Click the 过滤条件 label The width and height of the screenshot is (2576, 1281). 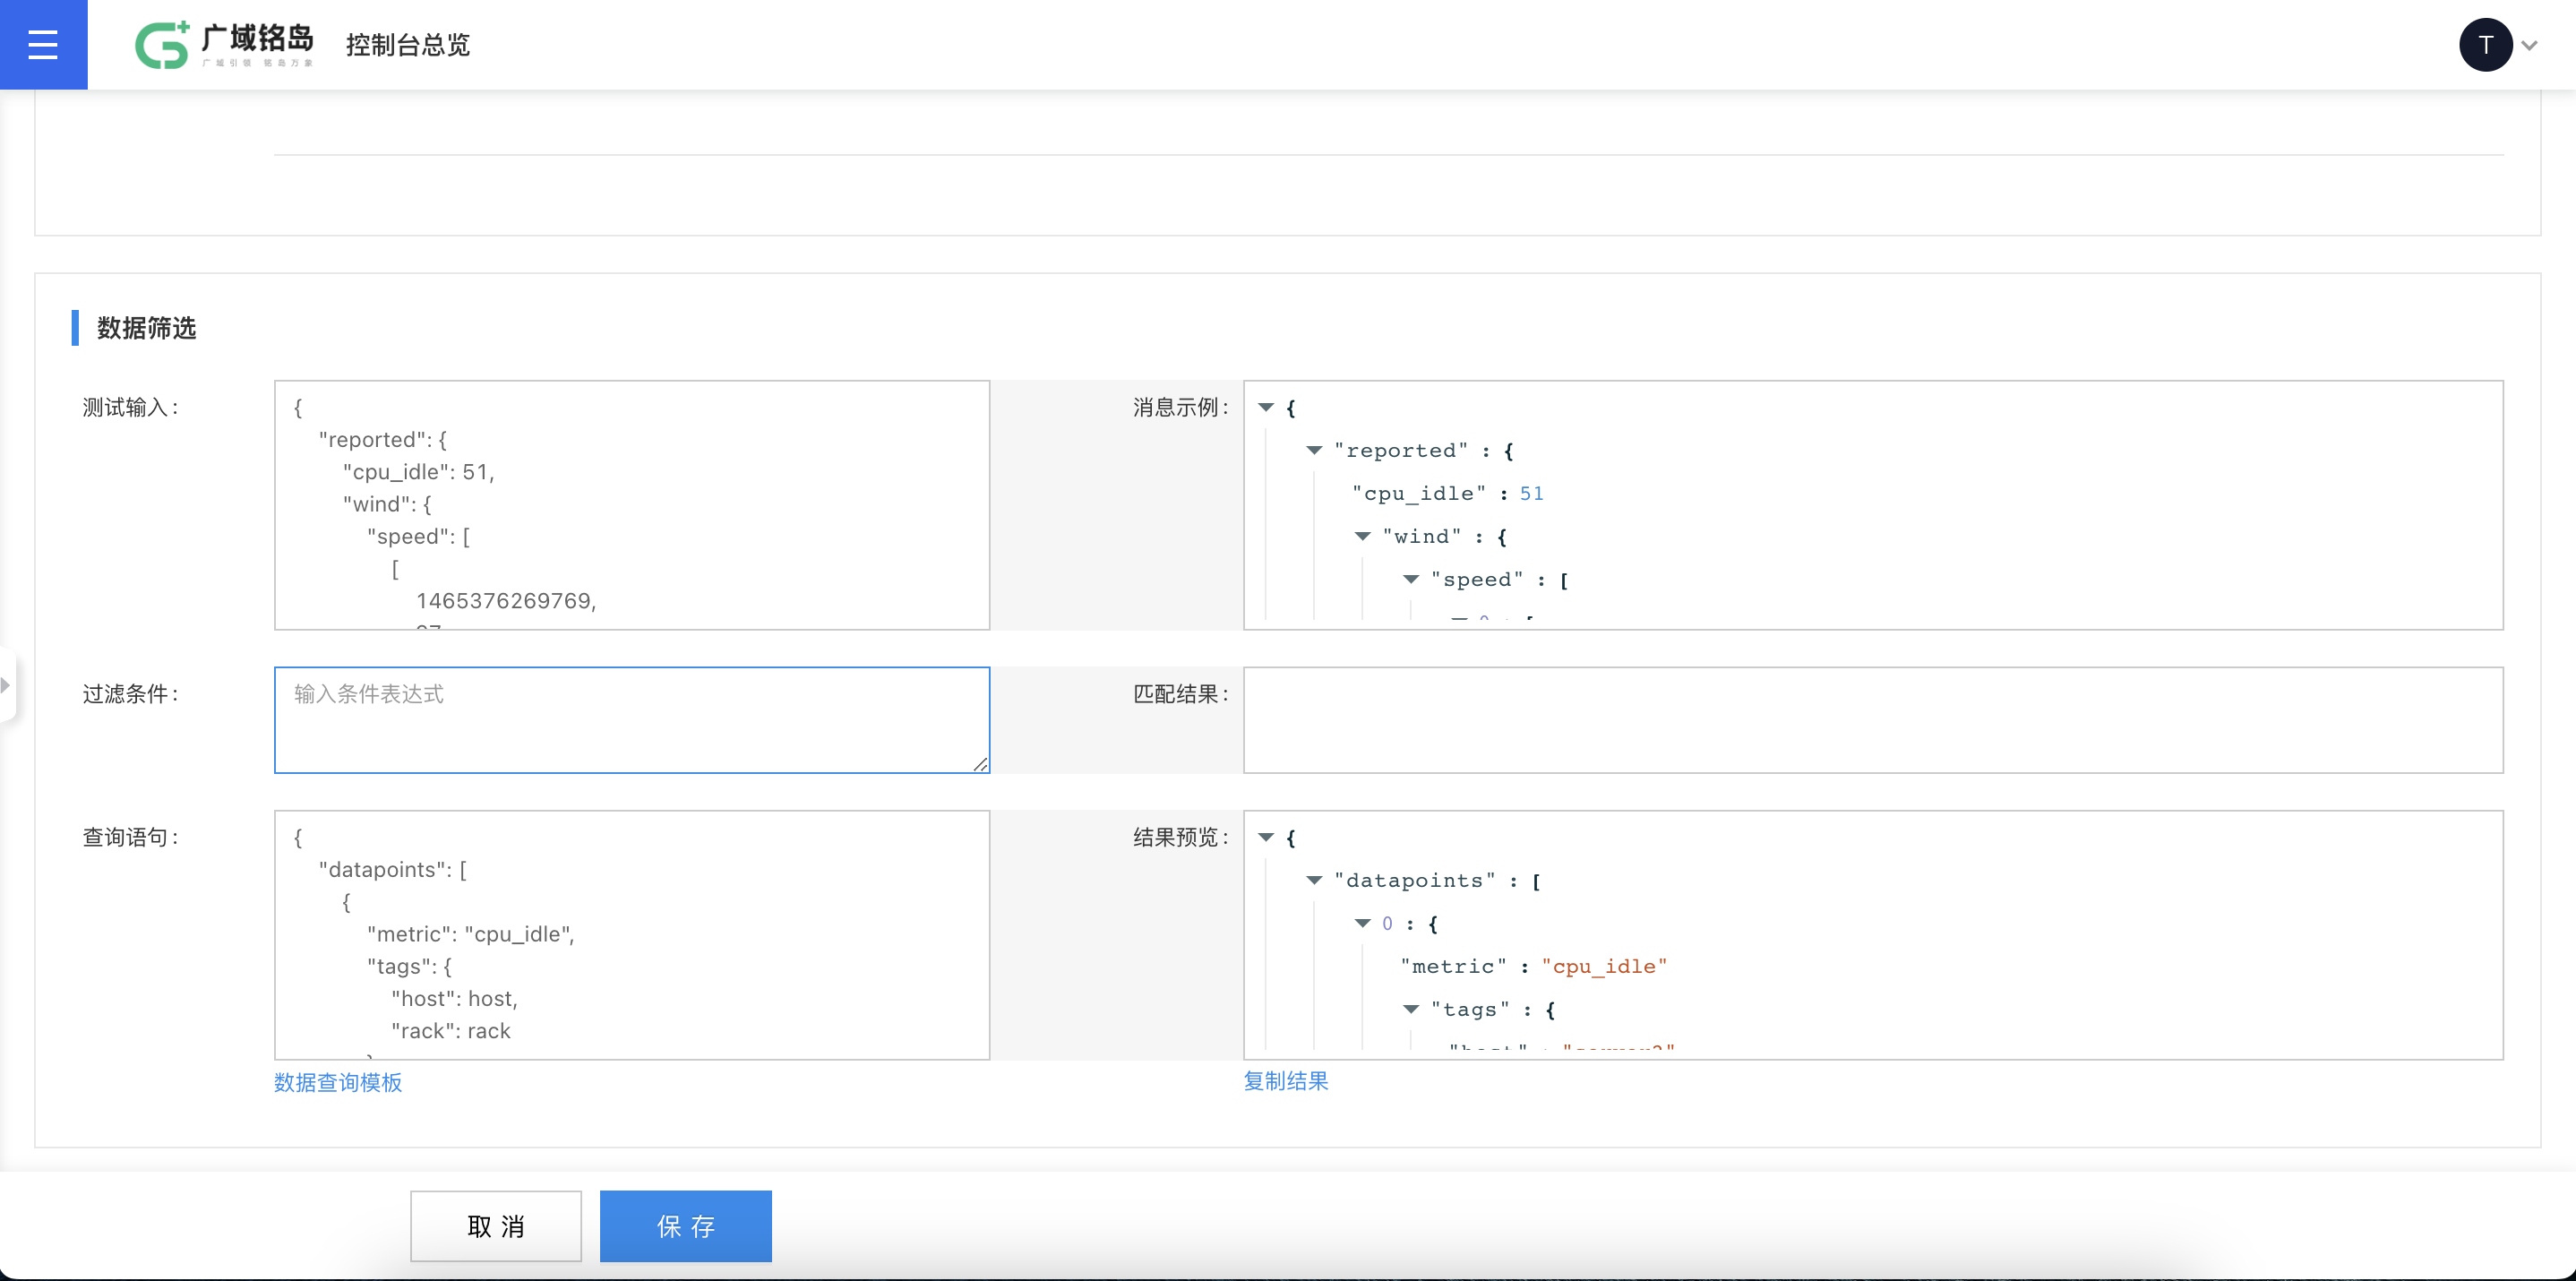point(130,694)
